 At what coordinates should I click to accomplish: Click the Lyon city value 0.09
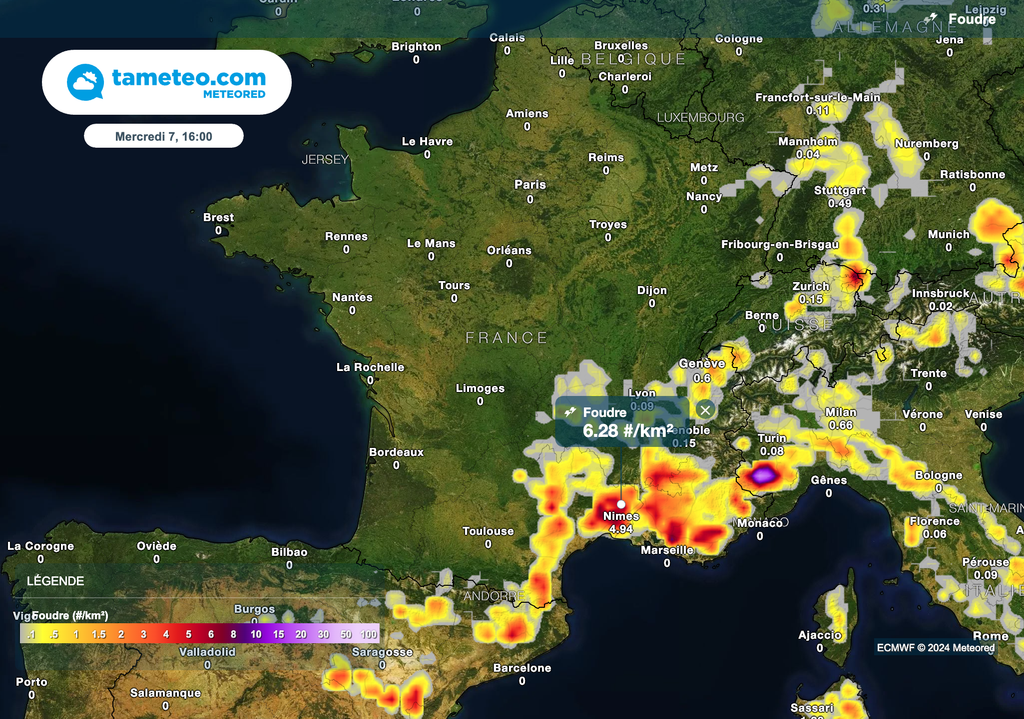[641, 406]
